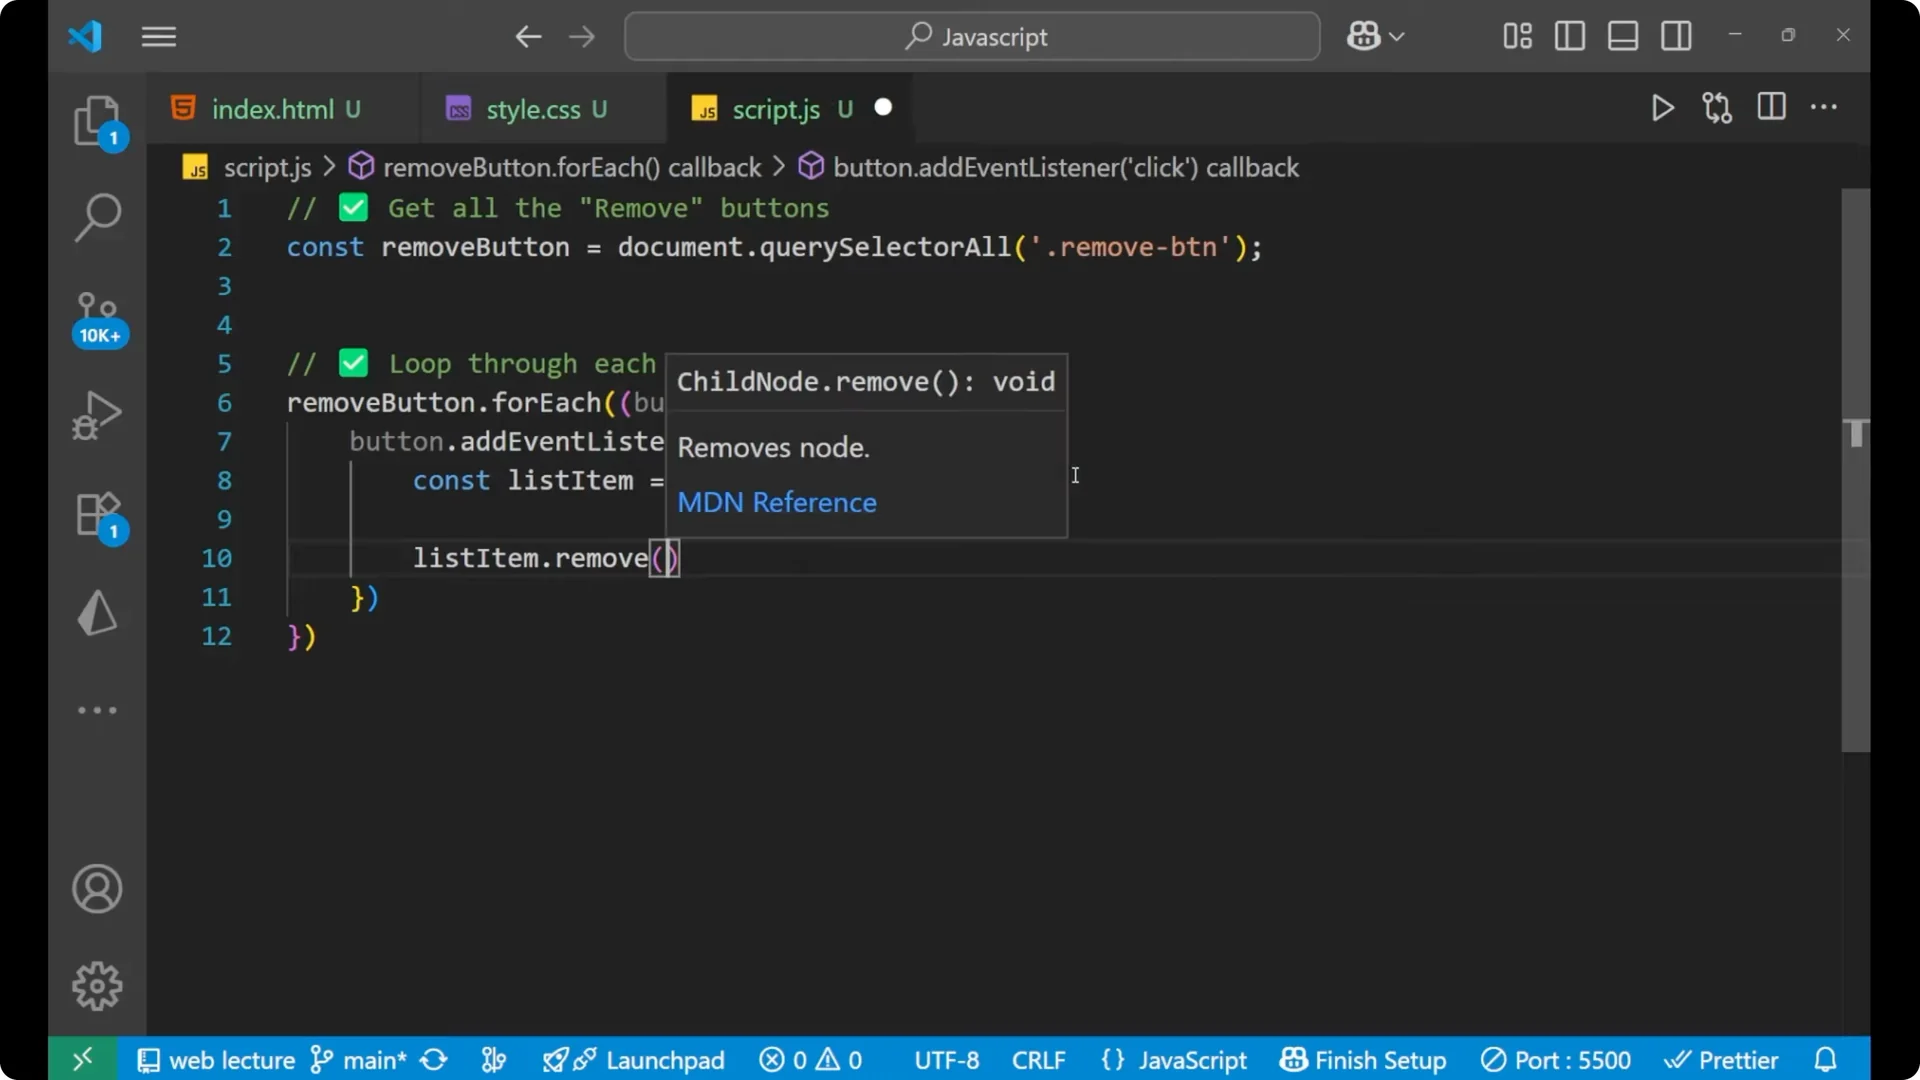Image resolution: width=1920 pixels, height=1080 pixels.
Task: Open the Run and Debug view
Action: (x=97, y=415)
